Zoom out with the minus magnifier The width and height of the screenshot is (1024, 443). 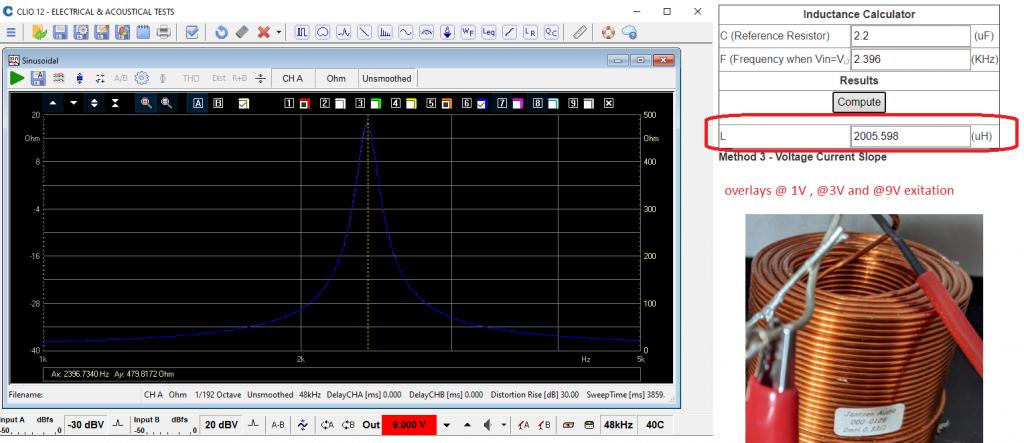(x=167, y=103)
